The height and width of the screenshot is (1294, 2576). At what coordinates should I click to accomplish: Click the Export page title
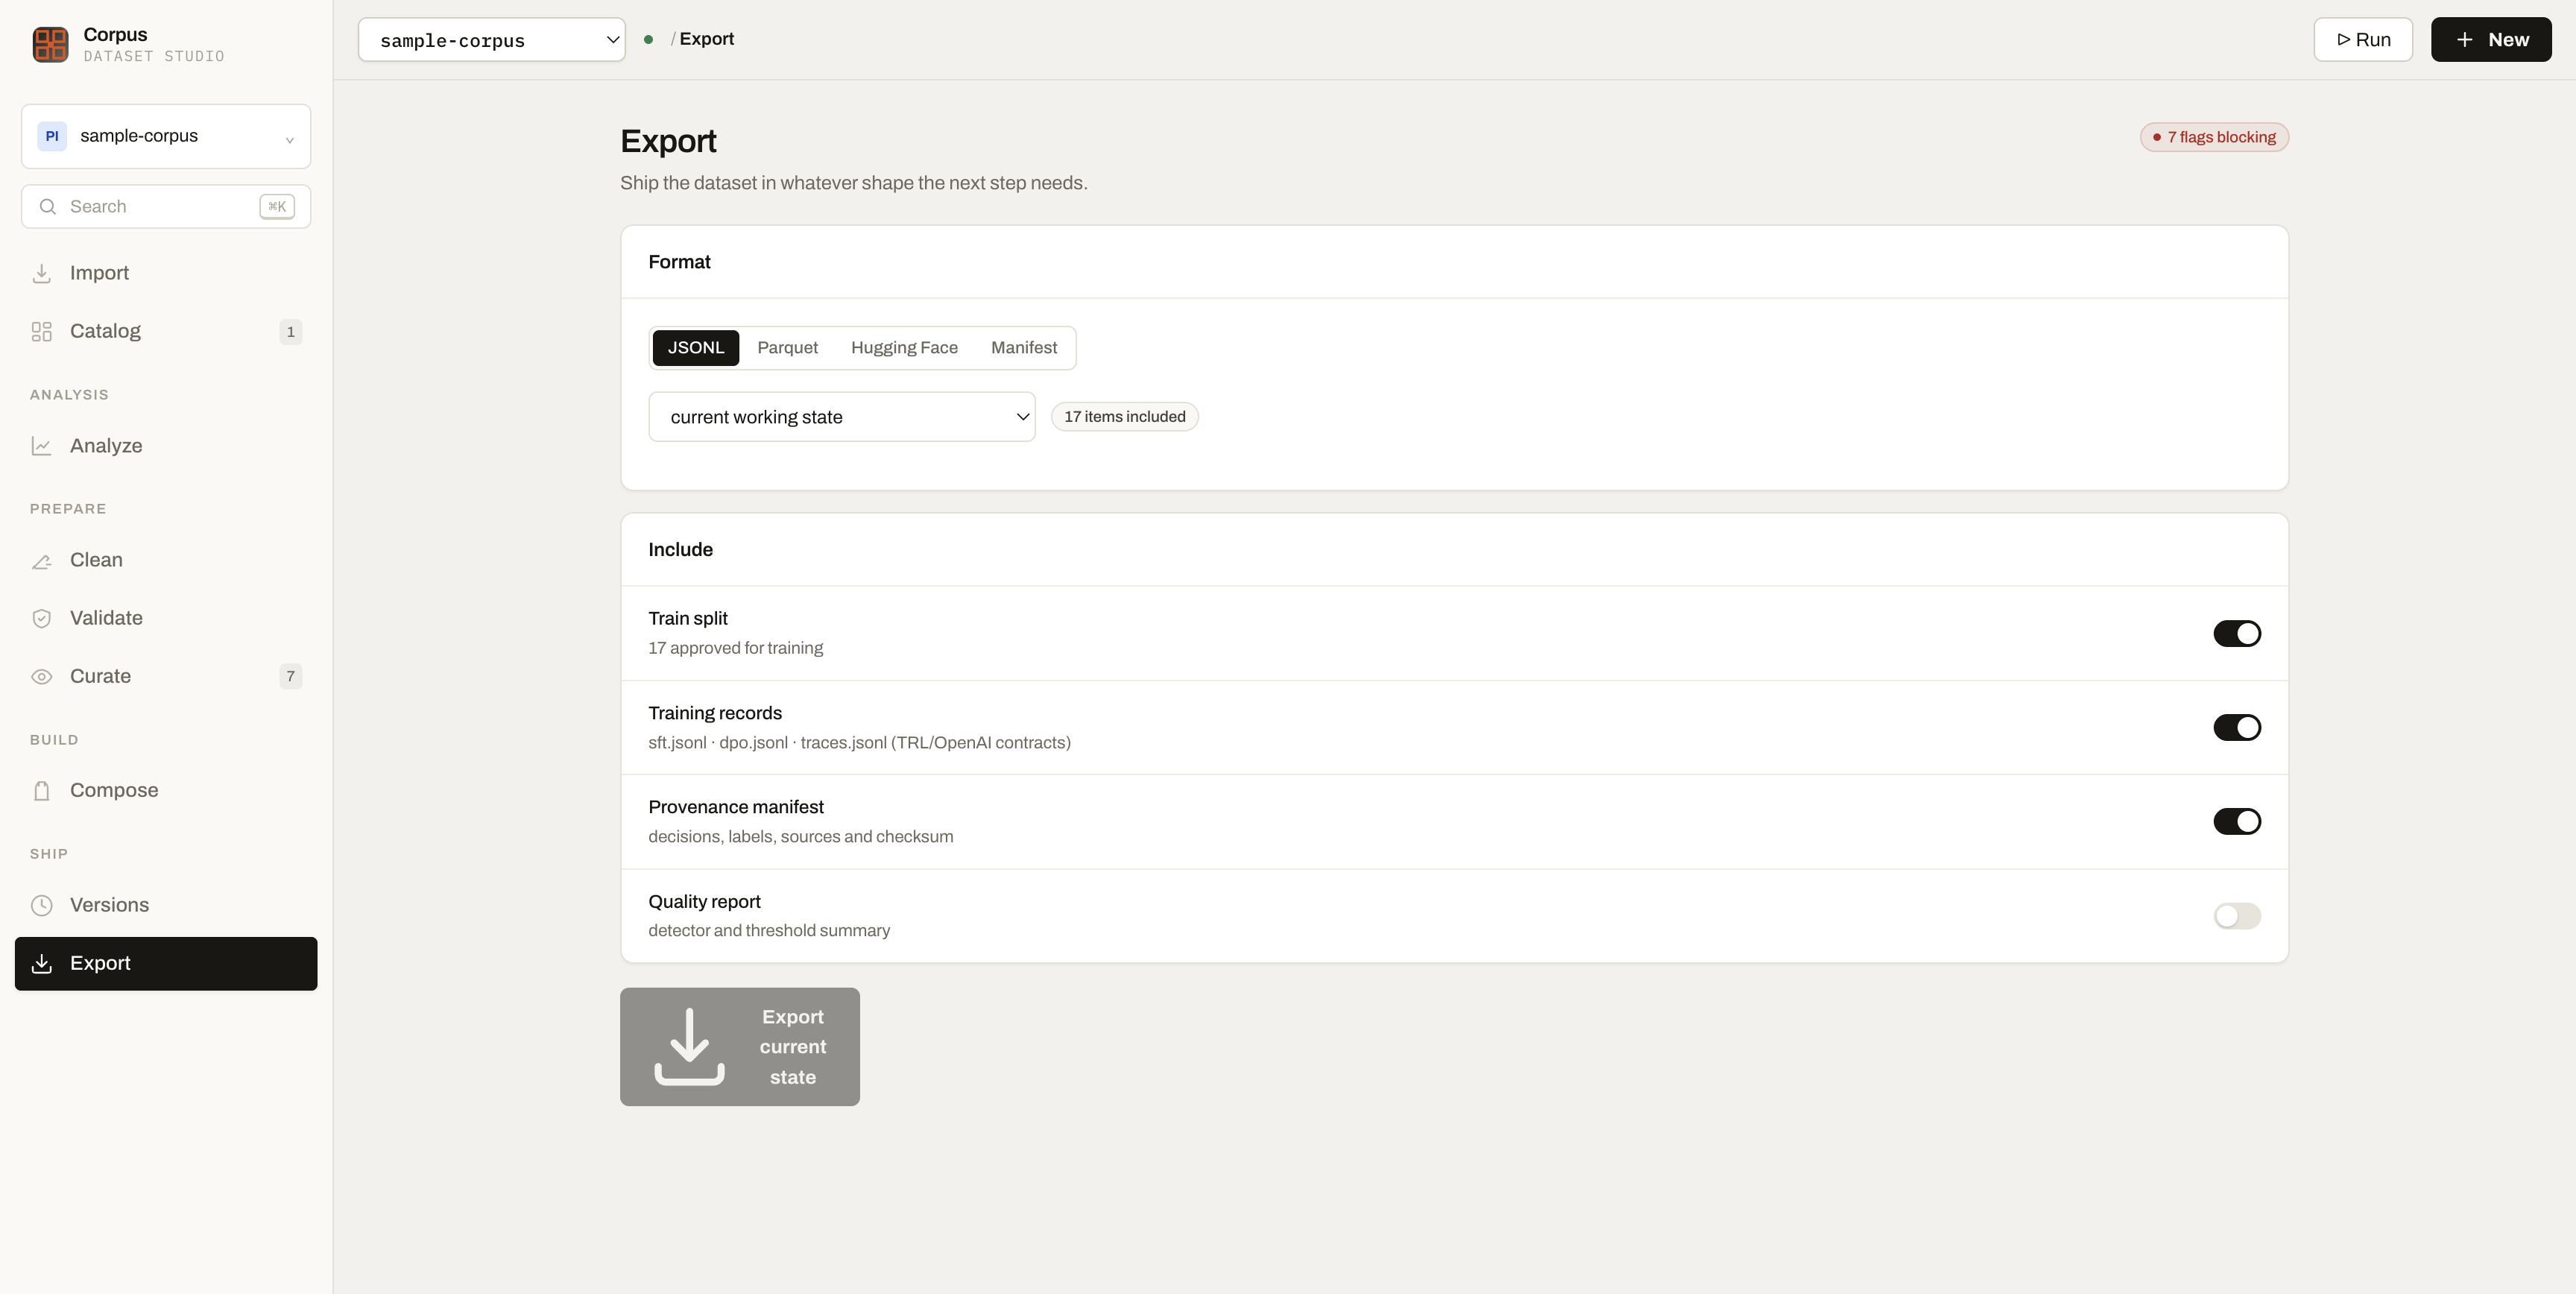point(668,141)
